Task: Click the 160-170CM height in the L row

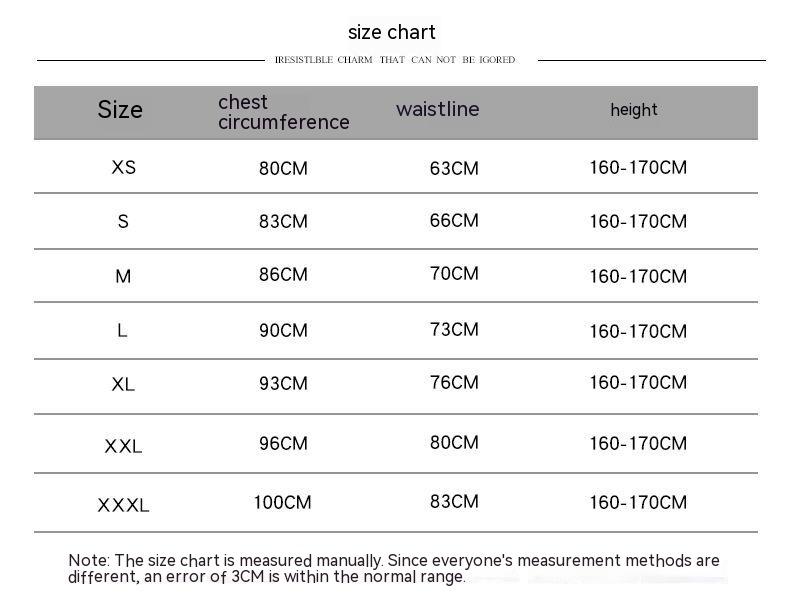Action: pyautogui.click(x=638, y=331)
